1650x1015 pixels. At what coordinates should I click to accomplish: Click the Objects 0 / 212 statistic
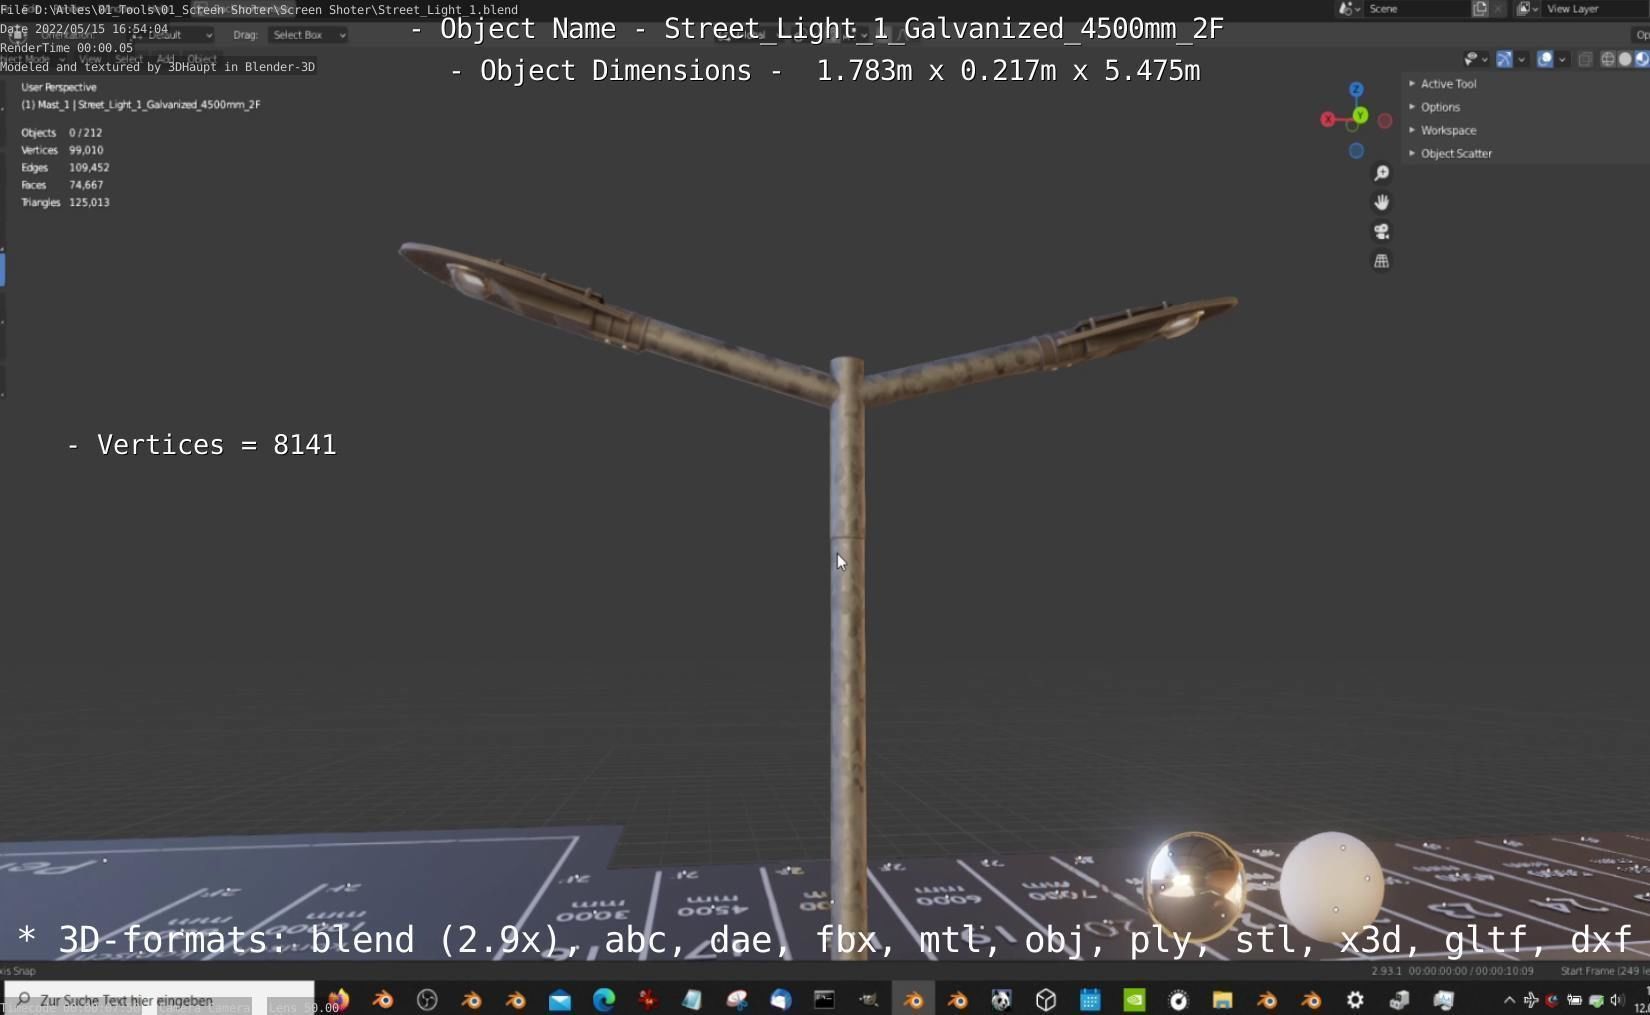[61, 132]
